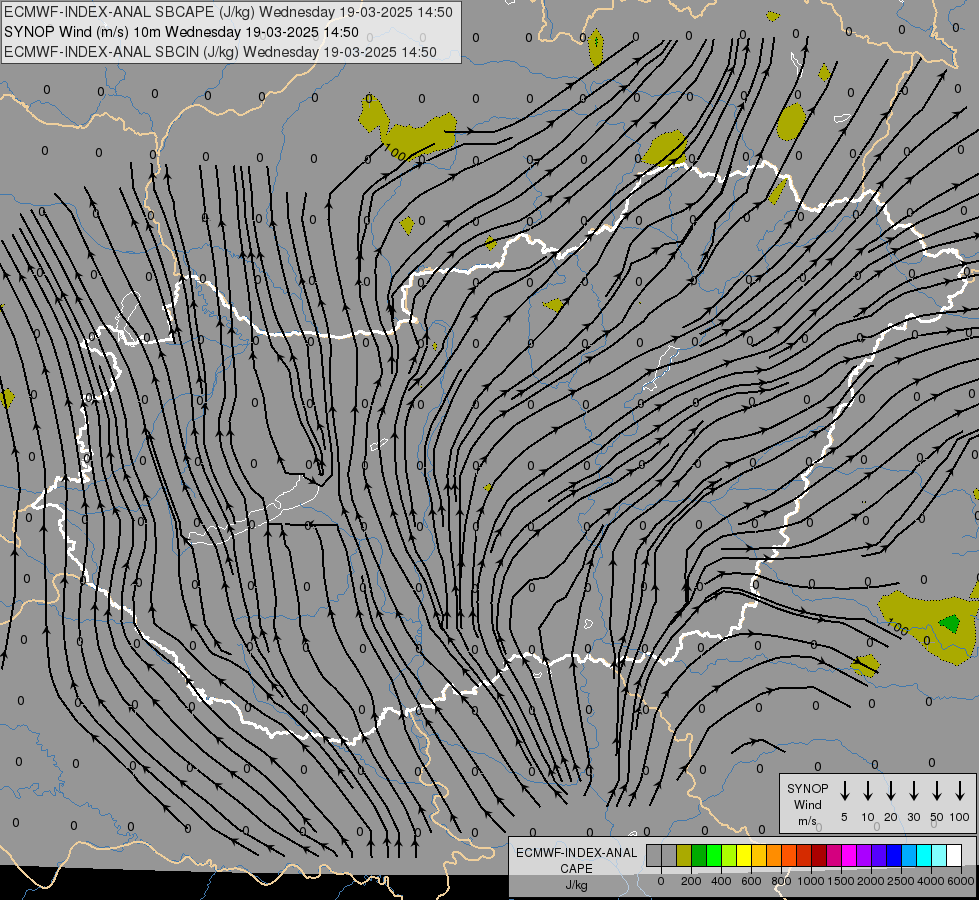Viewport: 979px width, 900px height.
Task: Click the 20 m/s label in the wind legend
Action: 890,817
